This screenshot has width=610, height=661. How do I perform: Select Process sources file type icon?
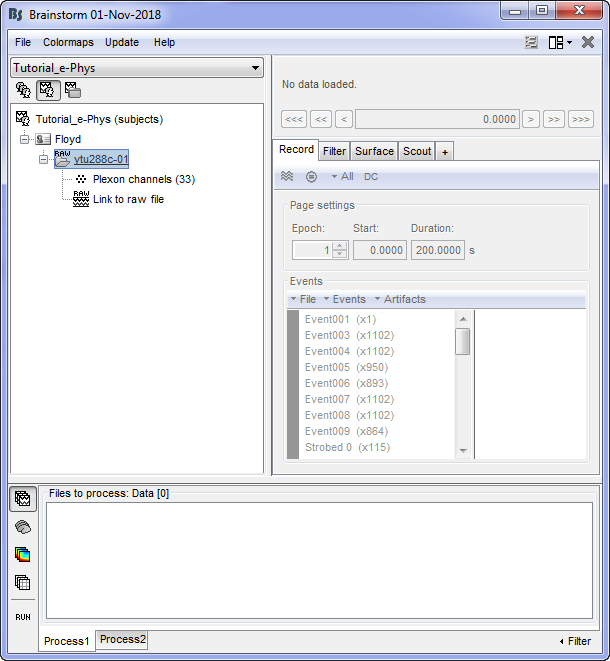click(x=23, y=526)
